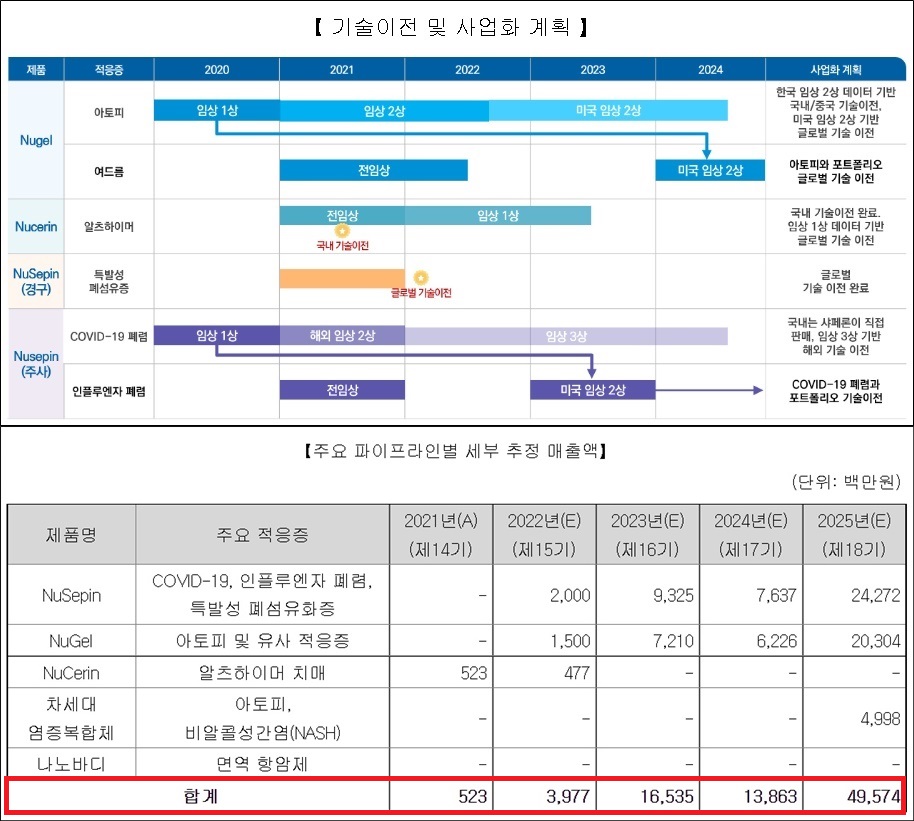This screenshot has height=821, width=914.
Task: Click the 기술이전 및 사업화 계획 title
Action: pos(451,27)
